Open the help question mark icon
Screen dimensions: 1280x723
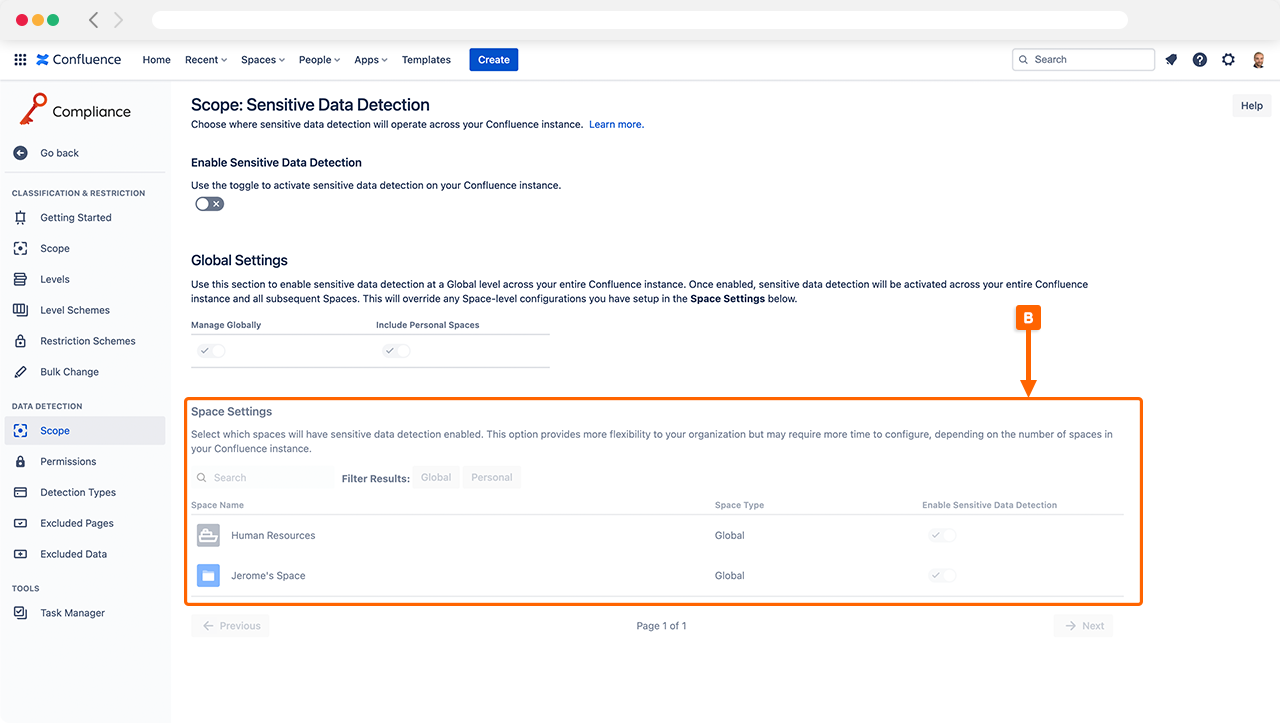pos(1200,60)
